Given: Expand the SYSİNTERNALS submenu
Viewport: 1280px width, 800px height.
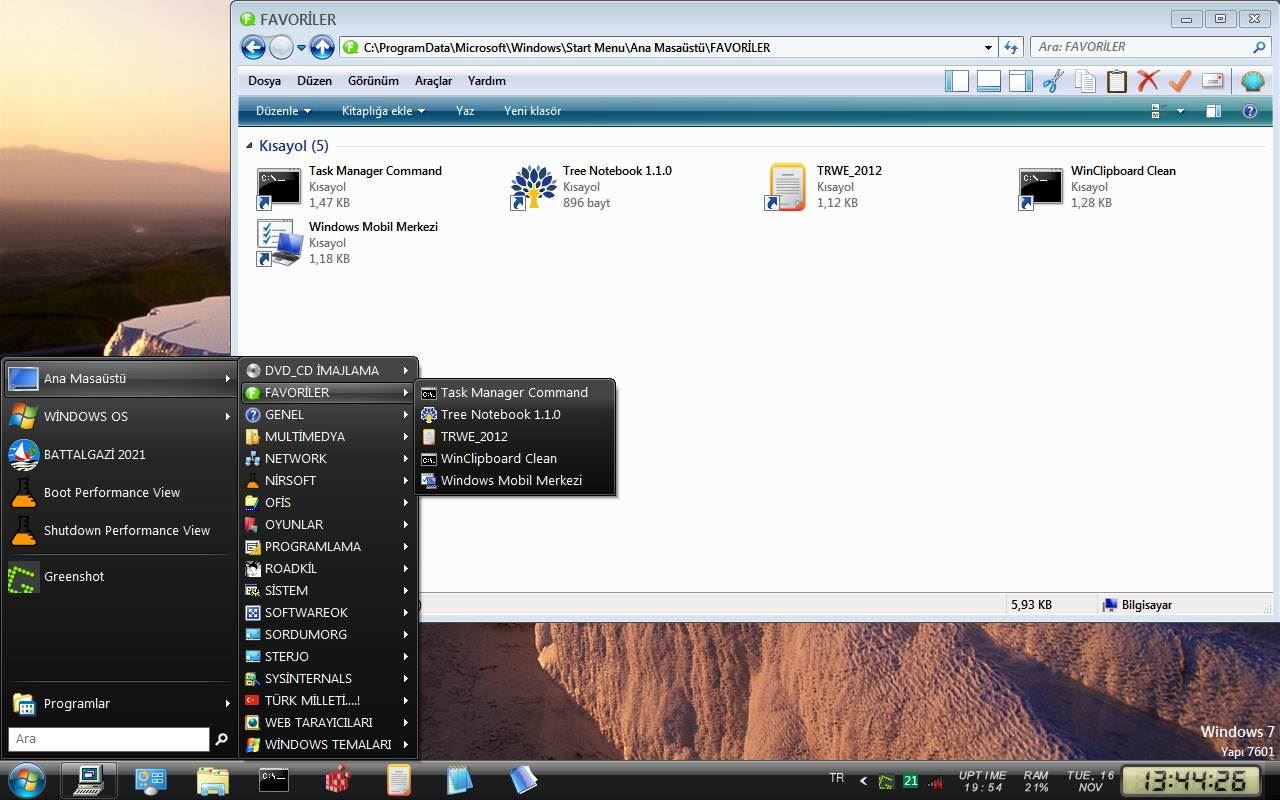Looking at the screenshot, I should pyautogui.click(x=328, y=679).
